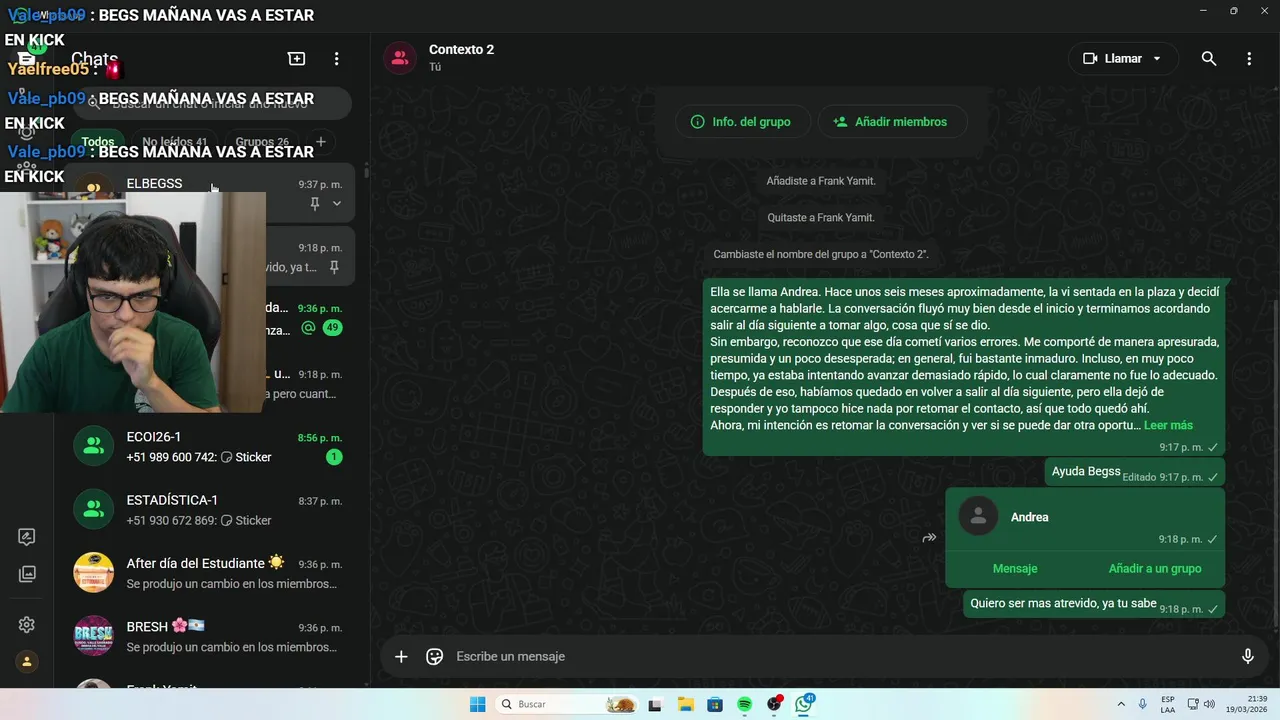Start a new chat with the compose icon
The width and height of the screenshot is (1280, 720).
297,59
